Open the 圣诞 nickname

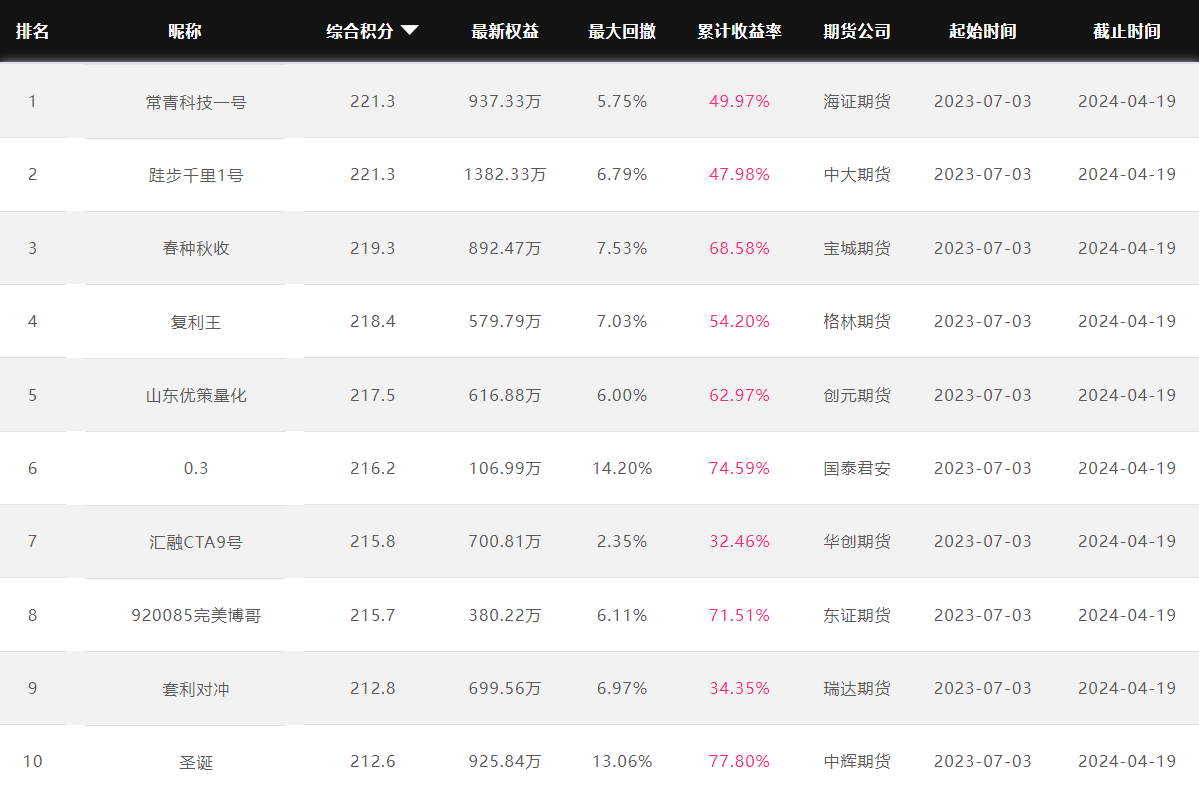tap(196, 762)
